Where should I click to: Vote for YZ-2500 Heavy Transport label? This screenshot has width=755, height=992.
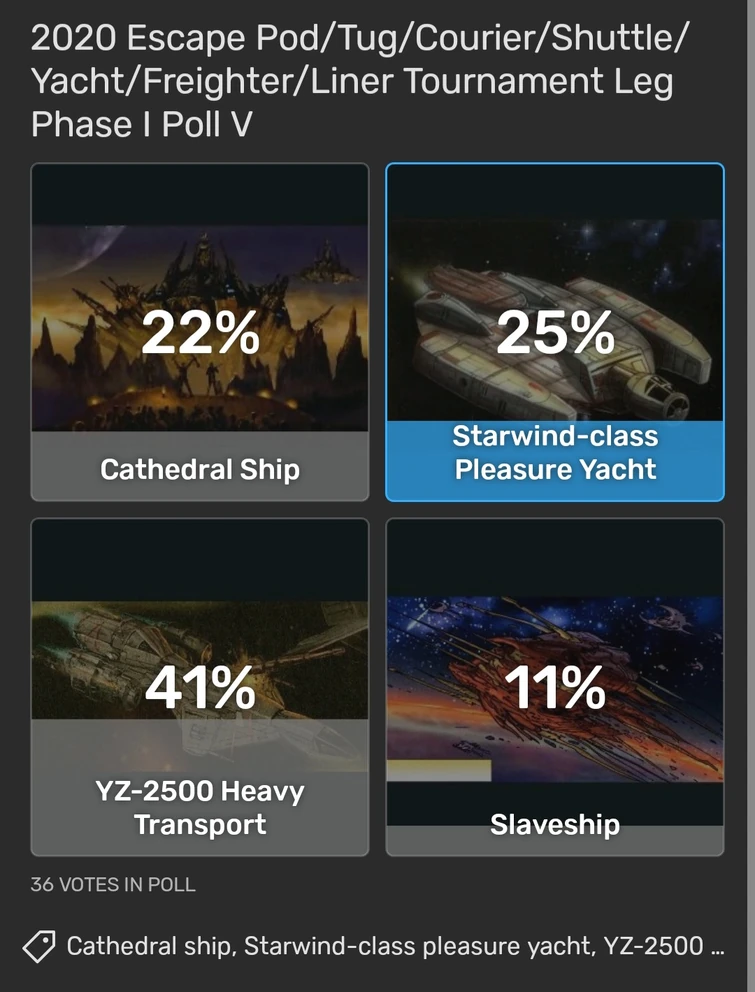200,808
